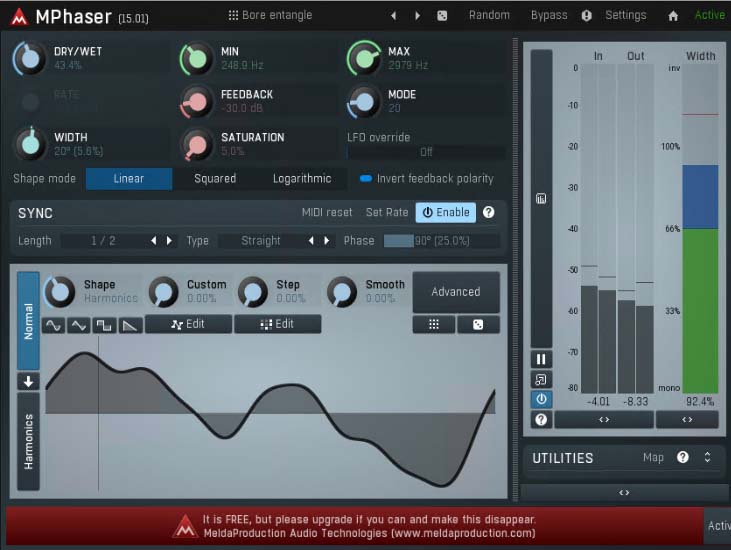
Task: Select Squared shape mode
Action: [215, 179]
